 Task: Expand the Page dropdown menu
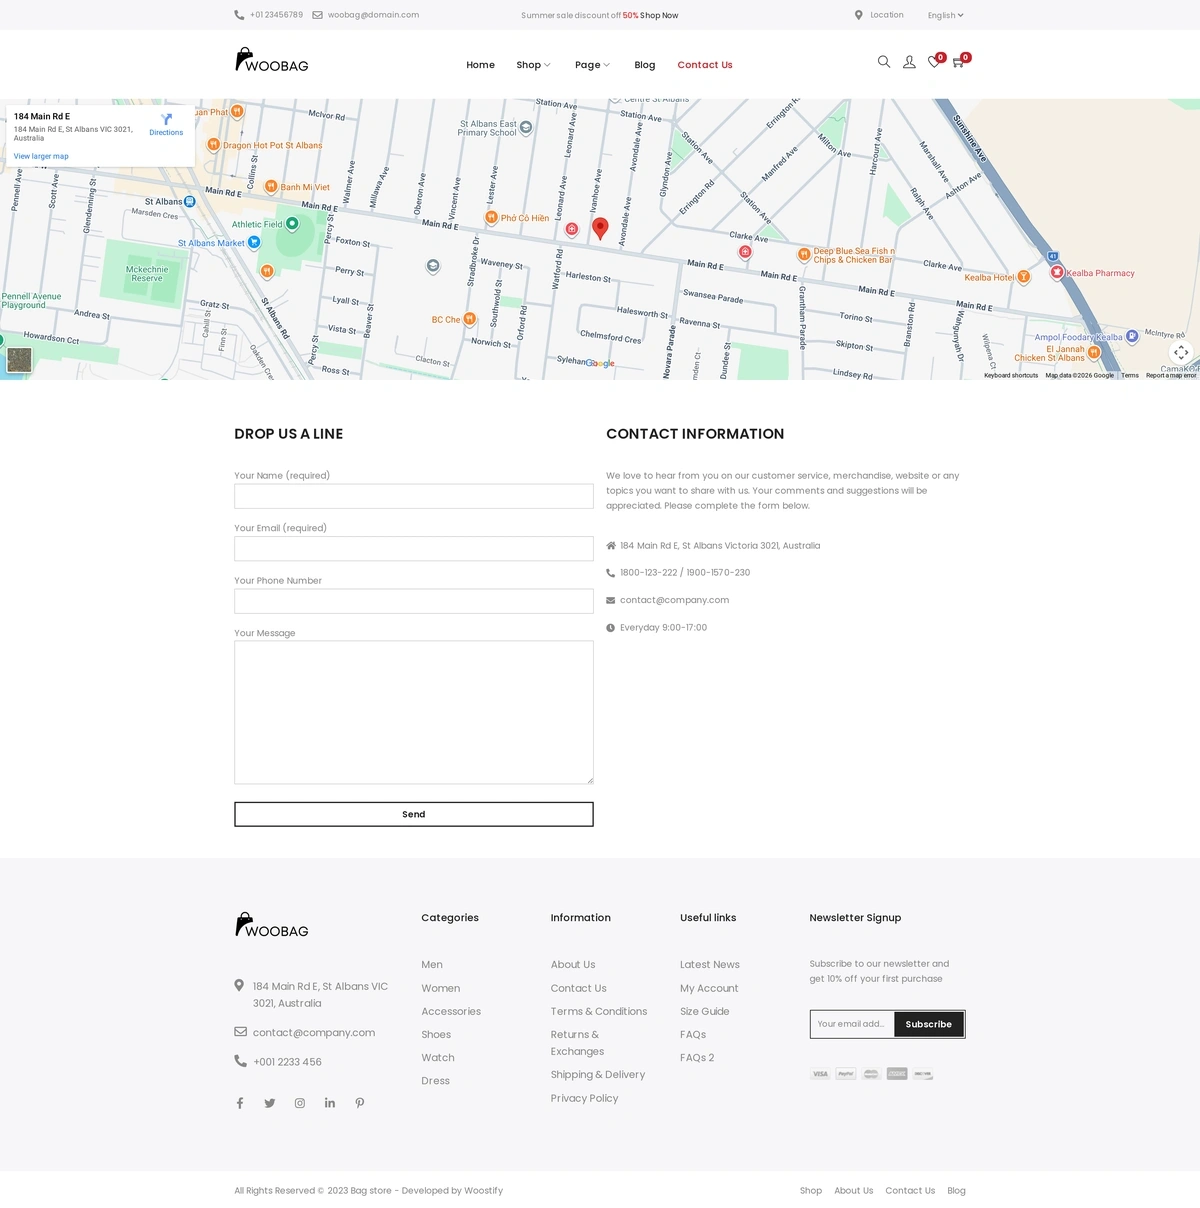click(x=592, y=65)
